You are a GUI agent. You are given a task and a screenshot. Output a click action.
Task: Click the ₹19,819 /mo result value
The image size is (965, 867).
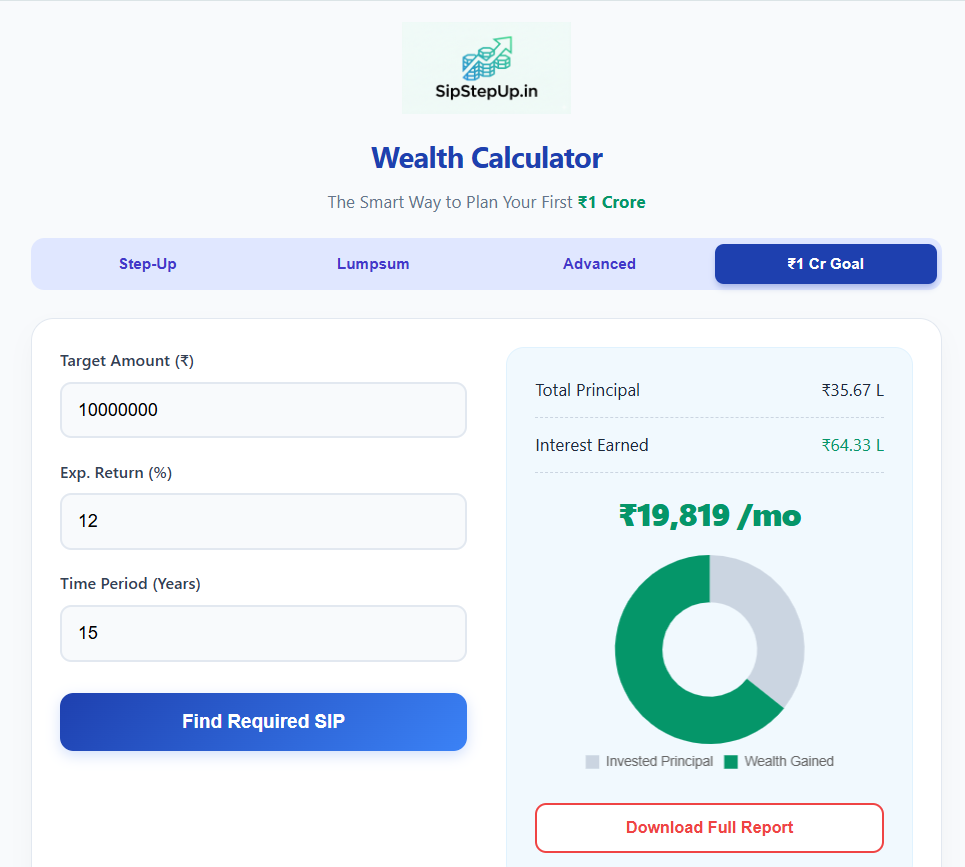click(x=709, y=515)
